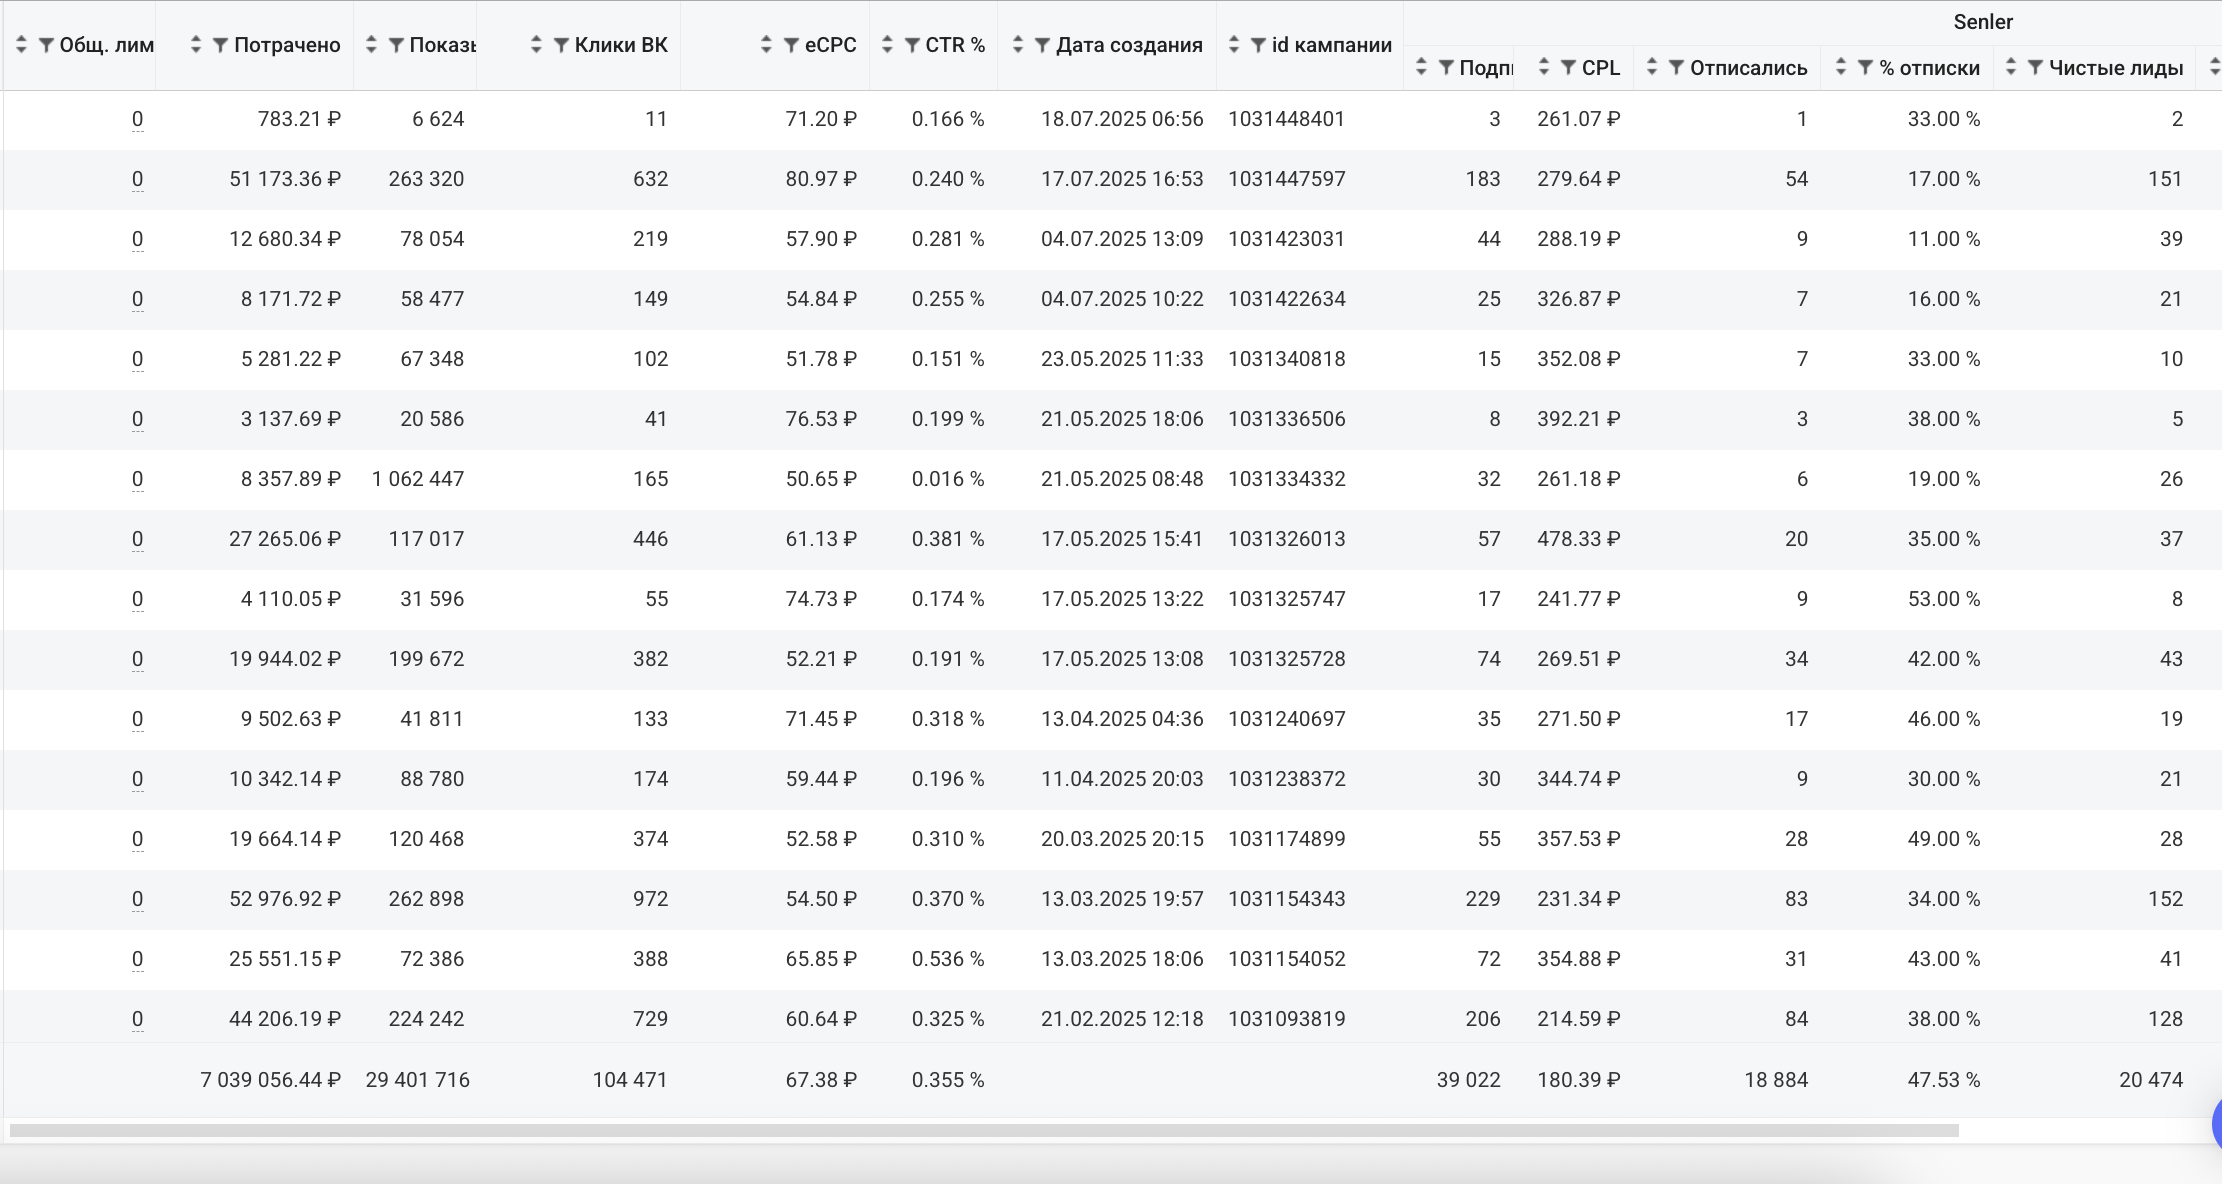Click filter icon in CPL column

click(x=1568, y=68)
